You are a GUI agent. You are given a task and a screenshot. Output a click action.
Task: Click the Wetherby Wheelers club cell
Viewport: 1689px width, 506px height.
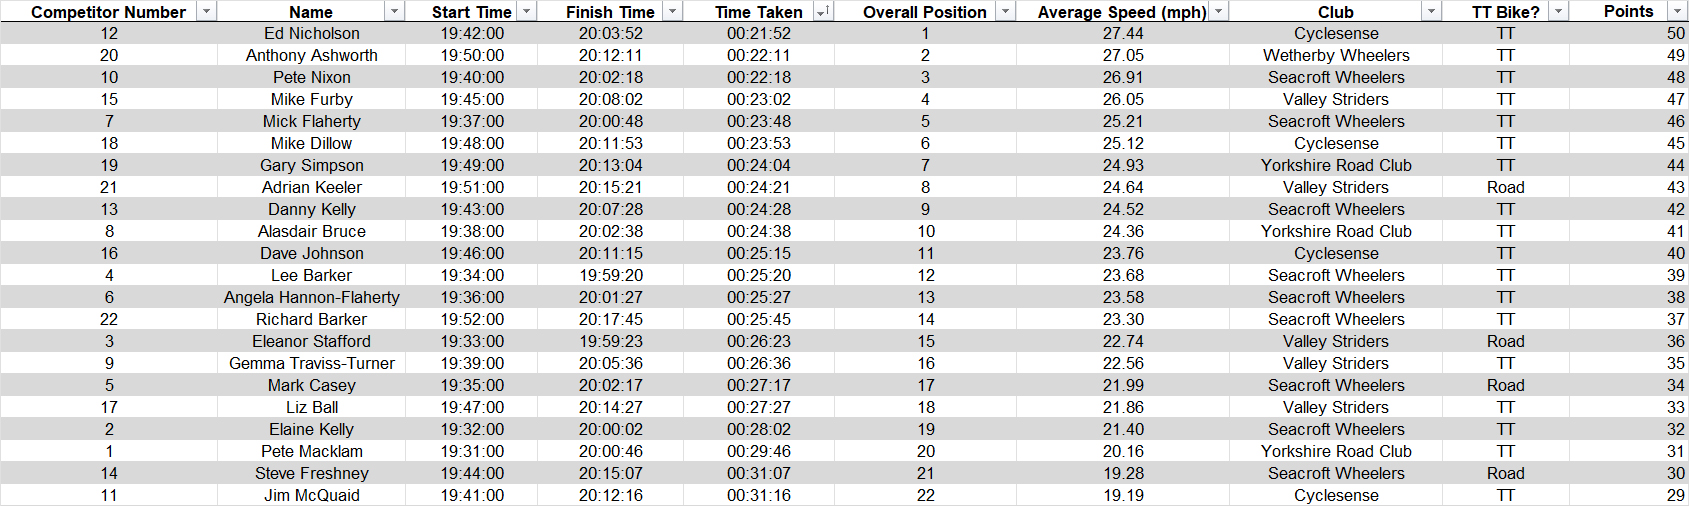coord(1336,56)
